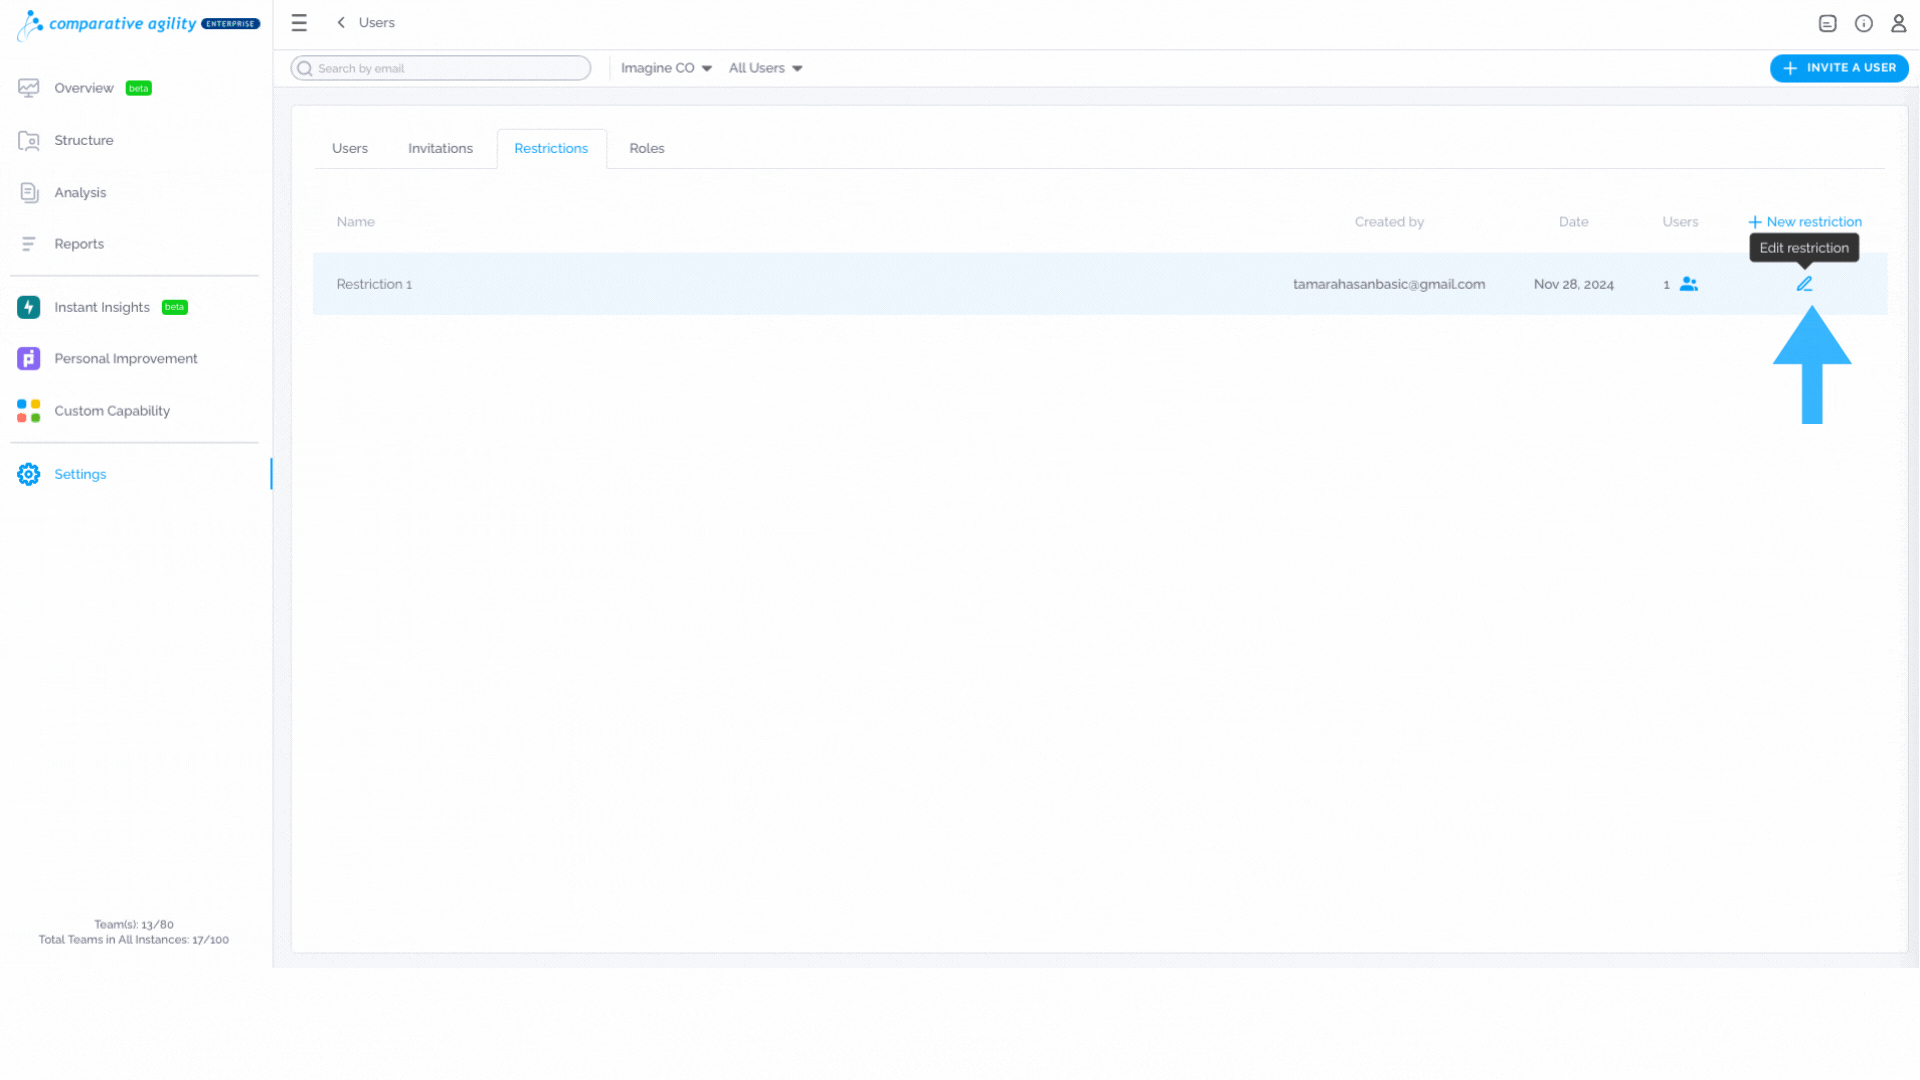Expand the All Users filter dropdown

(x=765, y=68)
